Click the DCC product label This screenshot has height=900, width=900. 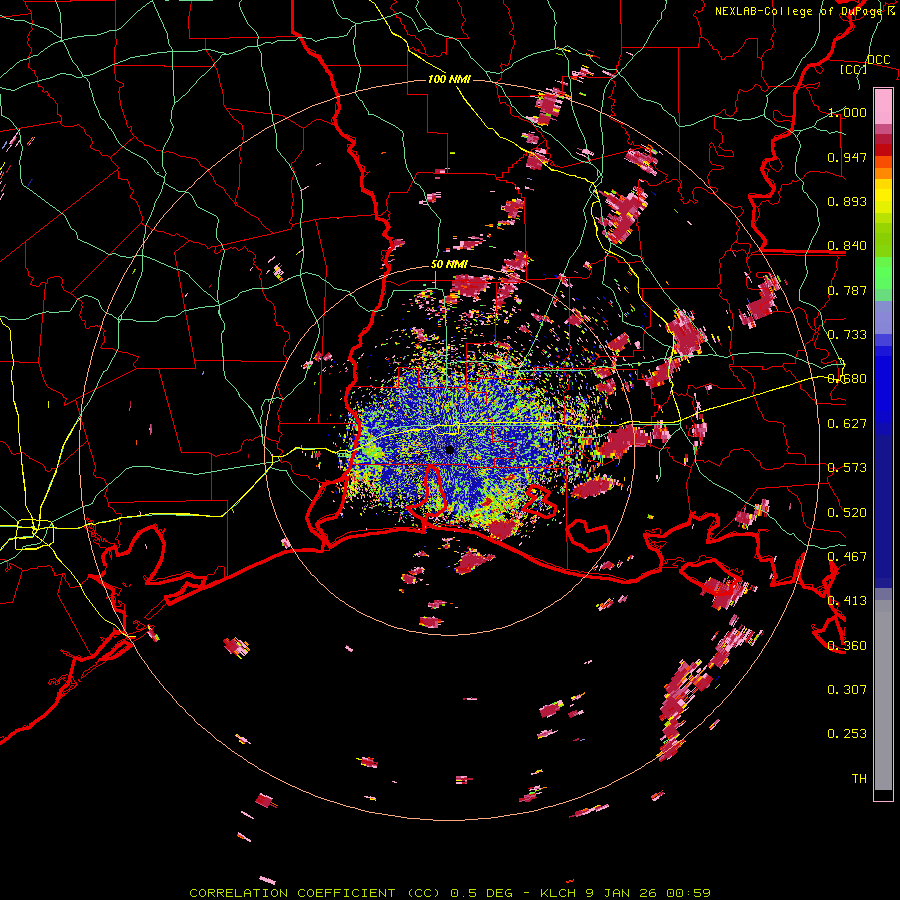pos(879,60)
